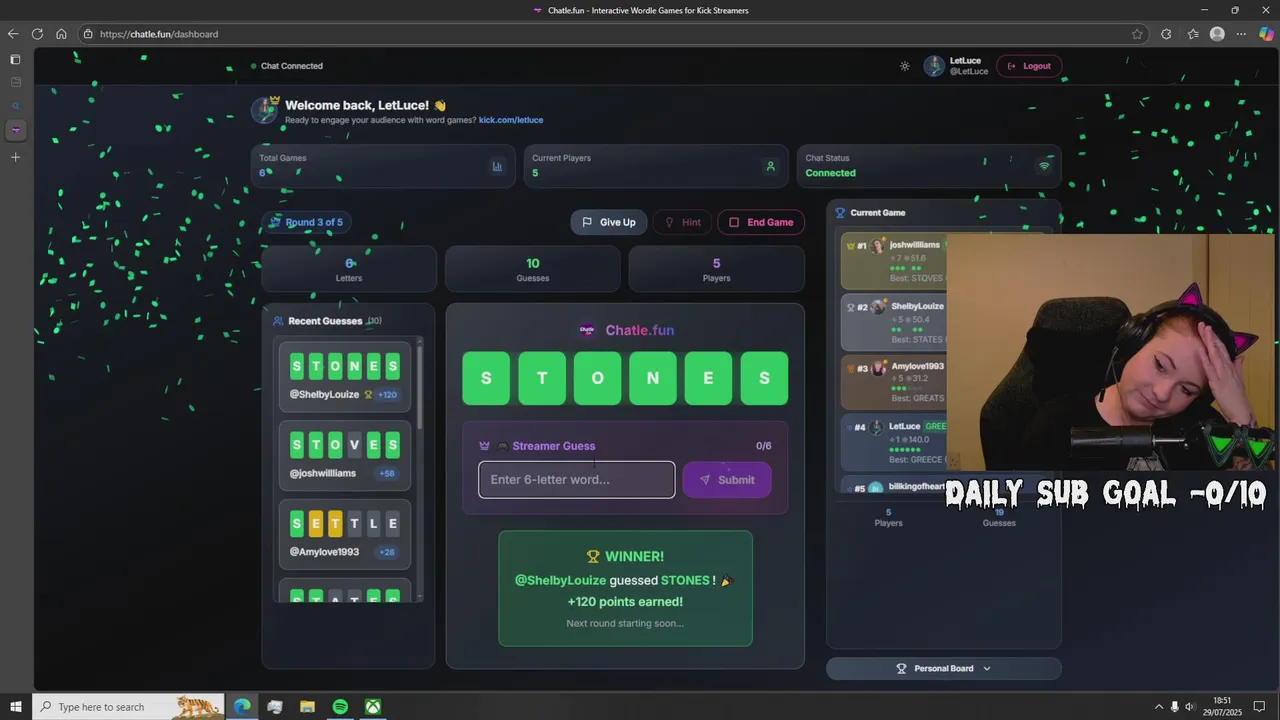Click the Recent Guesses people icon
Screen dimensions: 1280x720
pyautogui.click(x=278, y=321)
